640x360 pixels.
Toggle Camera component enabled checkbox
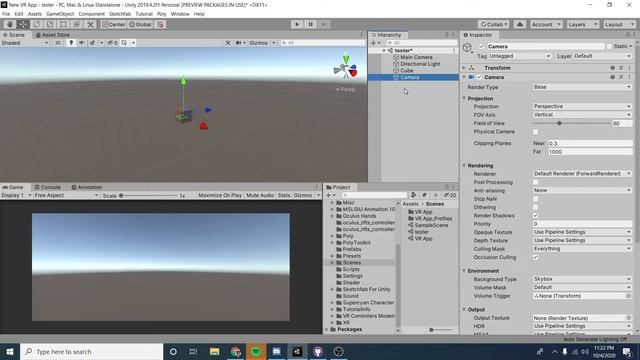[480, 77]
